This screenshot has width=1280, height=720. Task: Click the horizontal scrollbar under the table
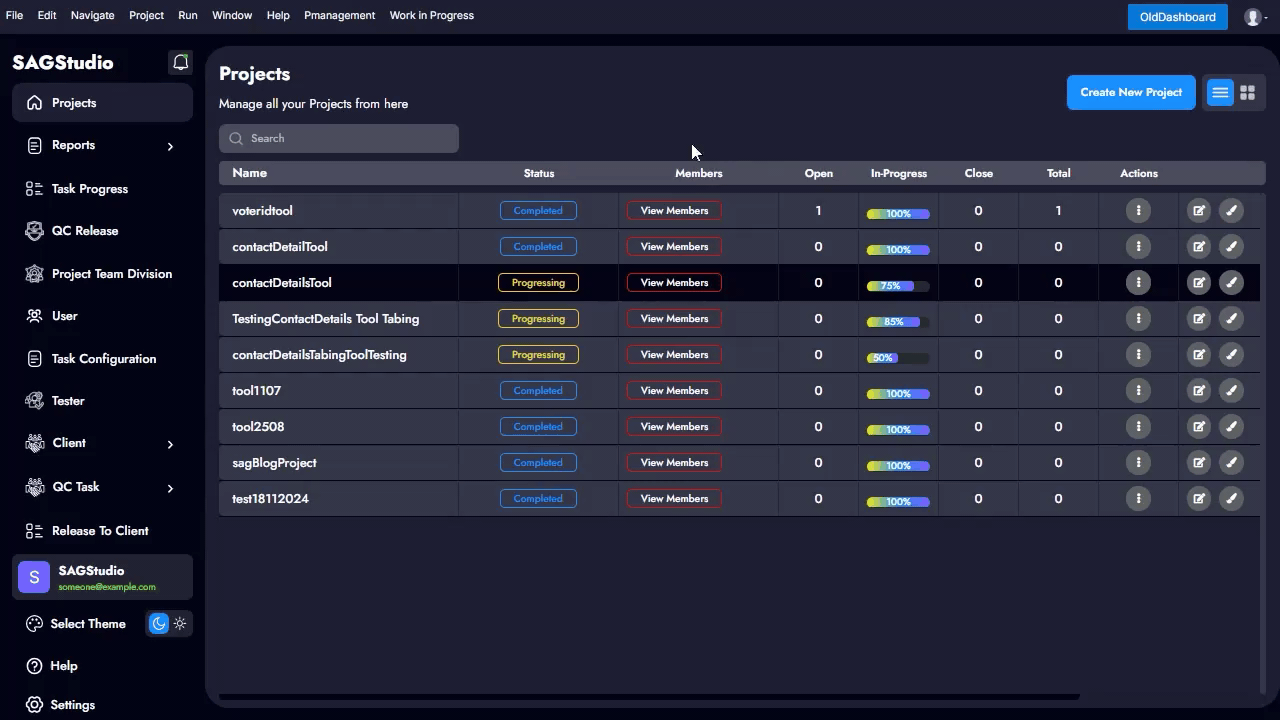649,696
